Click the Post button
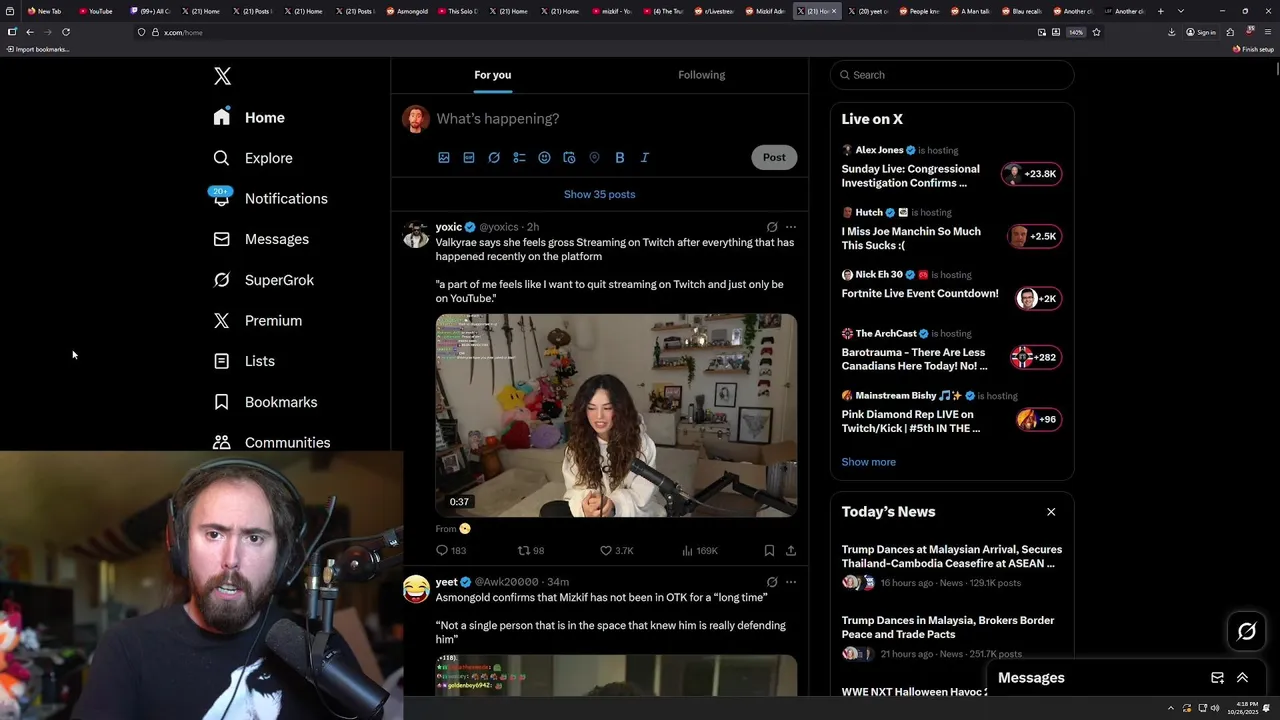The image size is (1280, 720). click(774, 157)
